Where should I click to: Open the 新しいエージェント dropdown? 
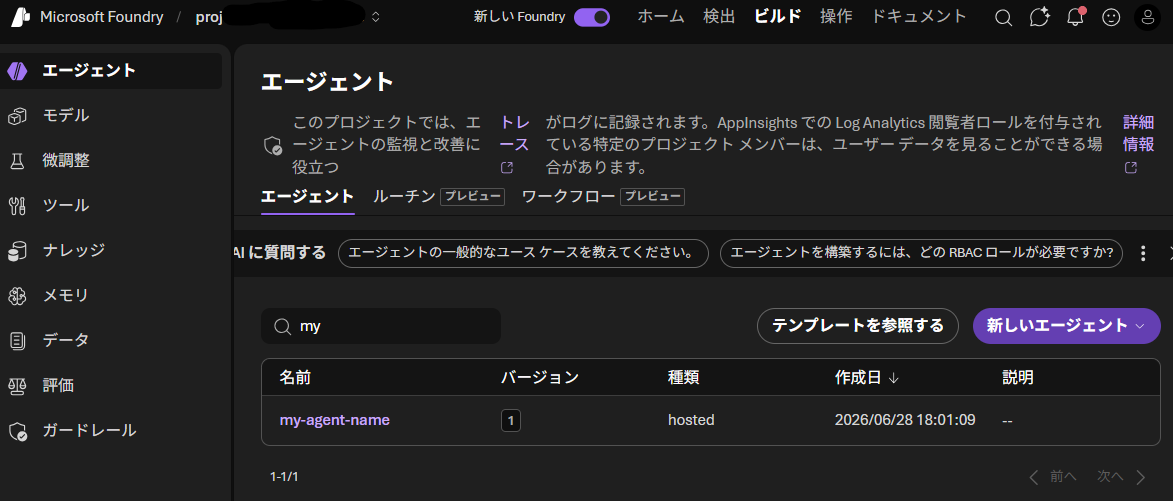tap(1066, 326)
